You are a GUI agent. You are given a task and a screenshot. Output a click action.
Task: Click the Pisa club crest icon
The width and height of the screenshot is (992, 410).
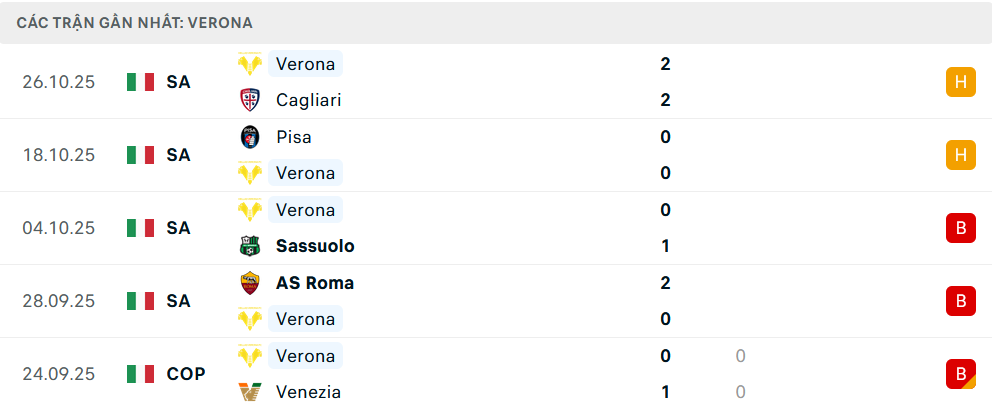(x=249, y=137)
